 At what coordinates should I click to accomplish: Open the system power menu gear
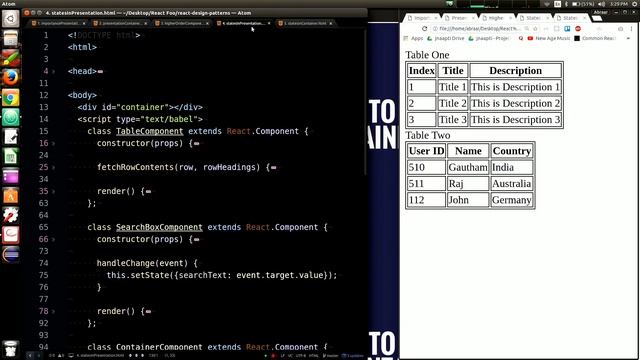point(636,4)
